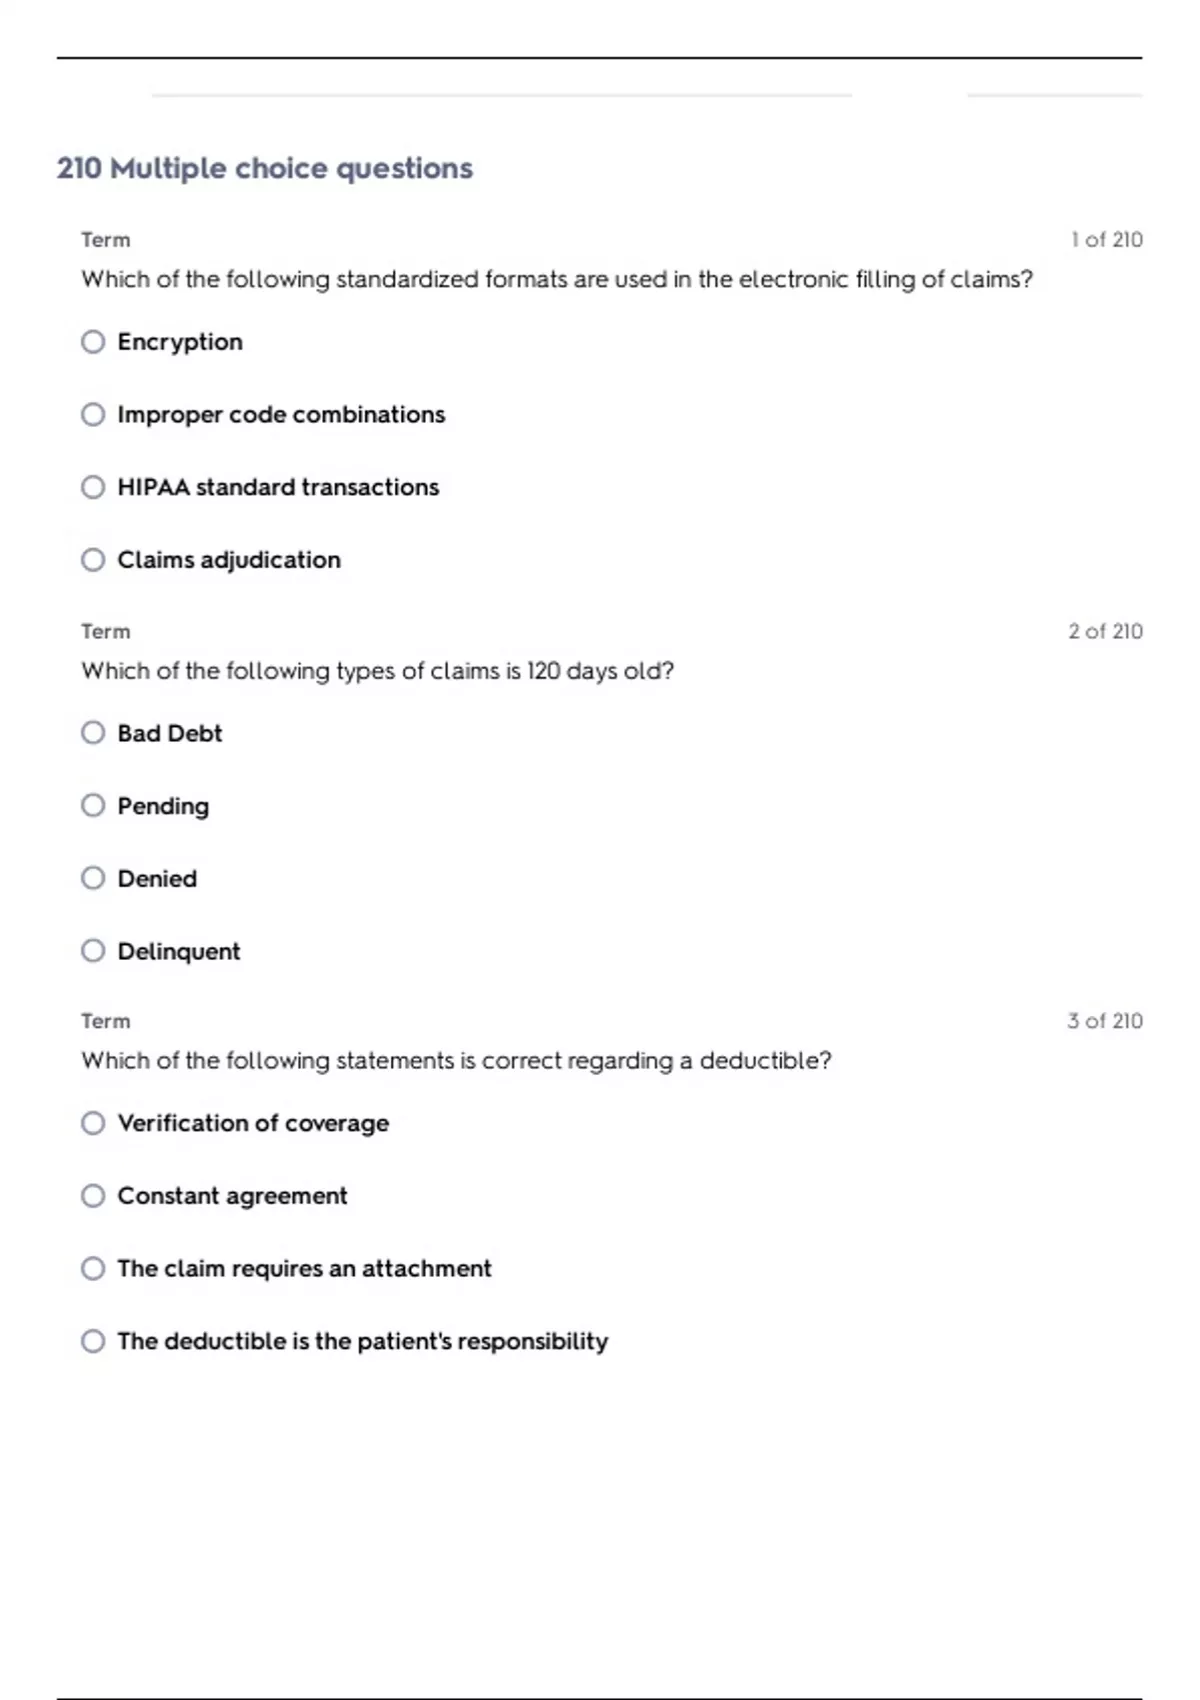Click the deductible statements question text
The width and height of the screenshot is (1200, 1700).
(456, 1061)
